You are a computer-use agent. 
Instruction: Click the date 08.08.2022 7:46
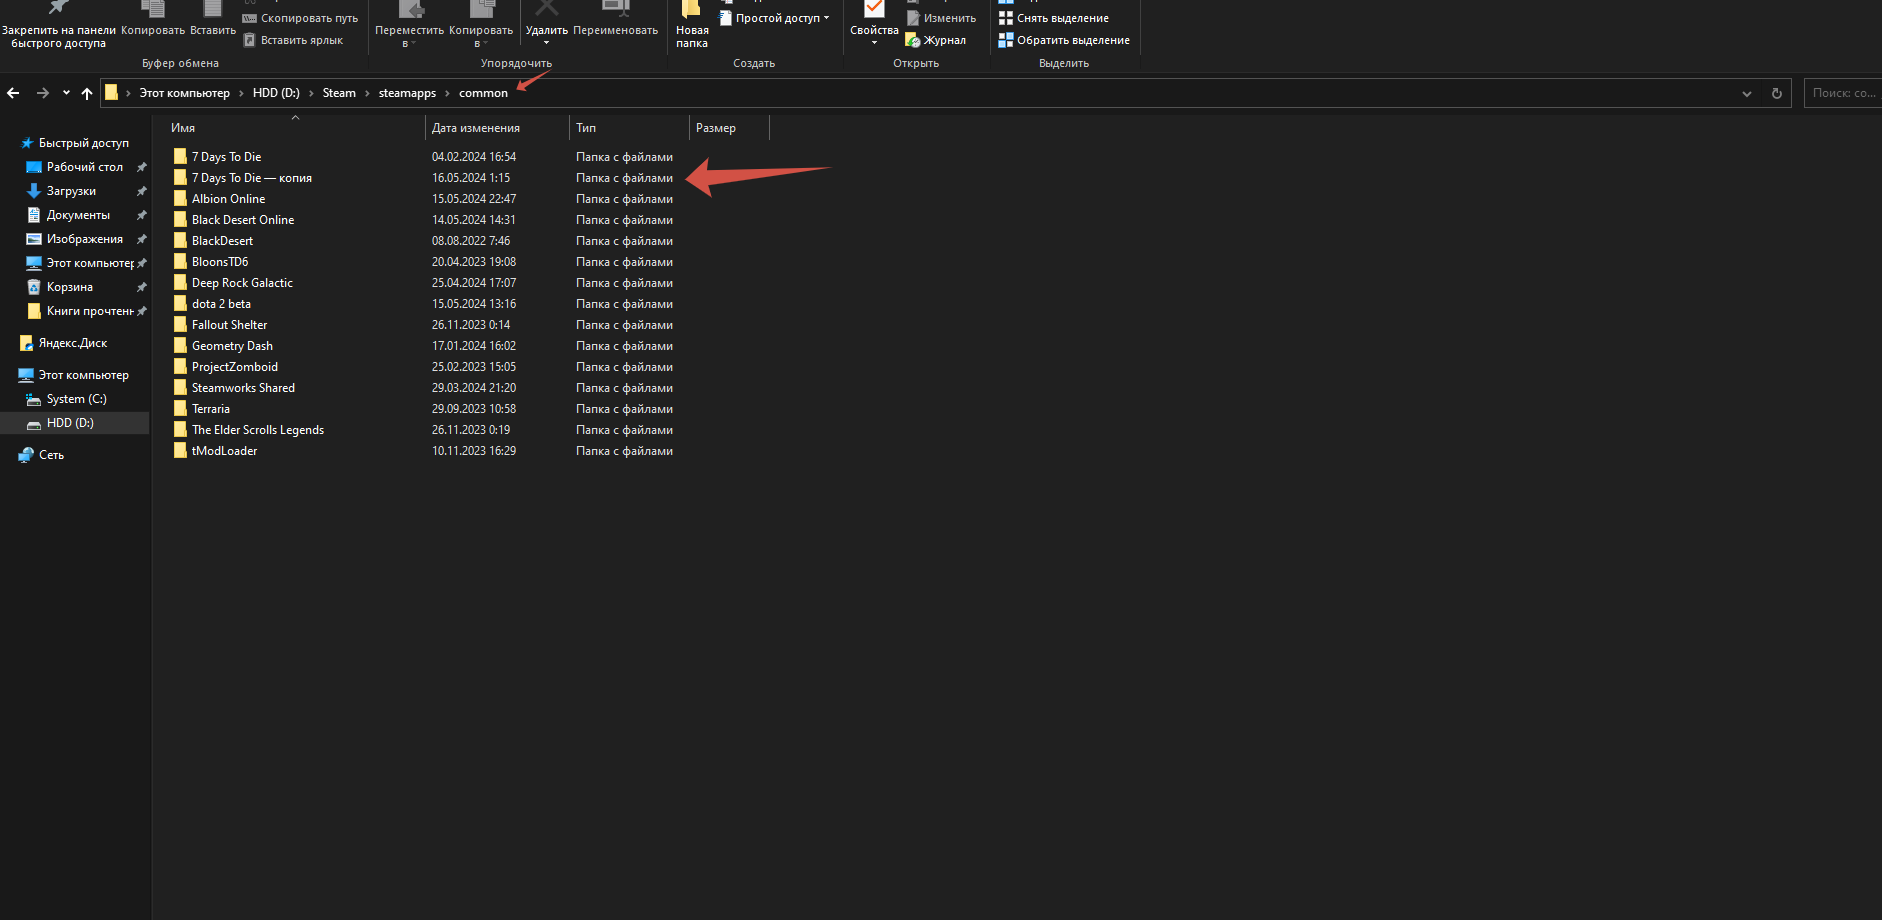pyautogui.click(x=471, y=241)
